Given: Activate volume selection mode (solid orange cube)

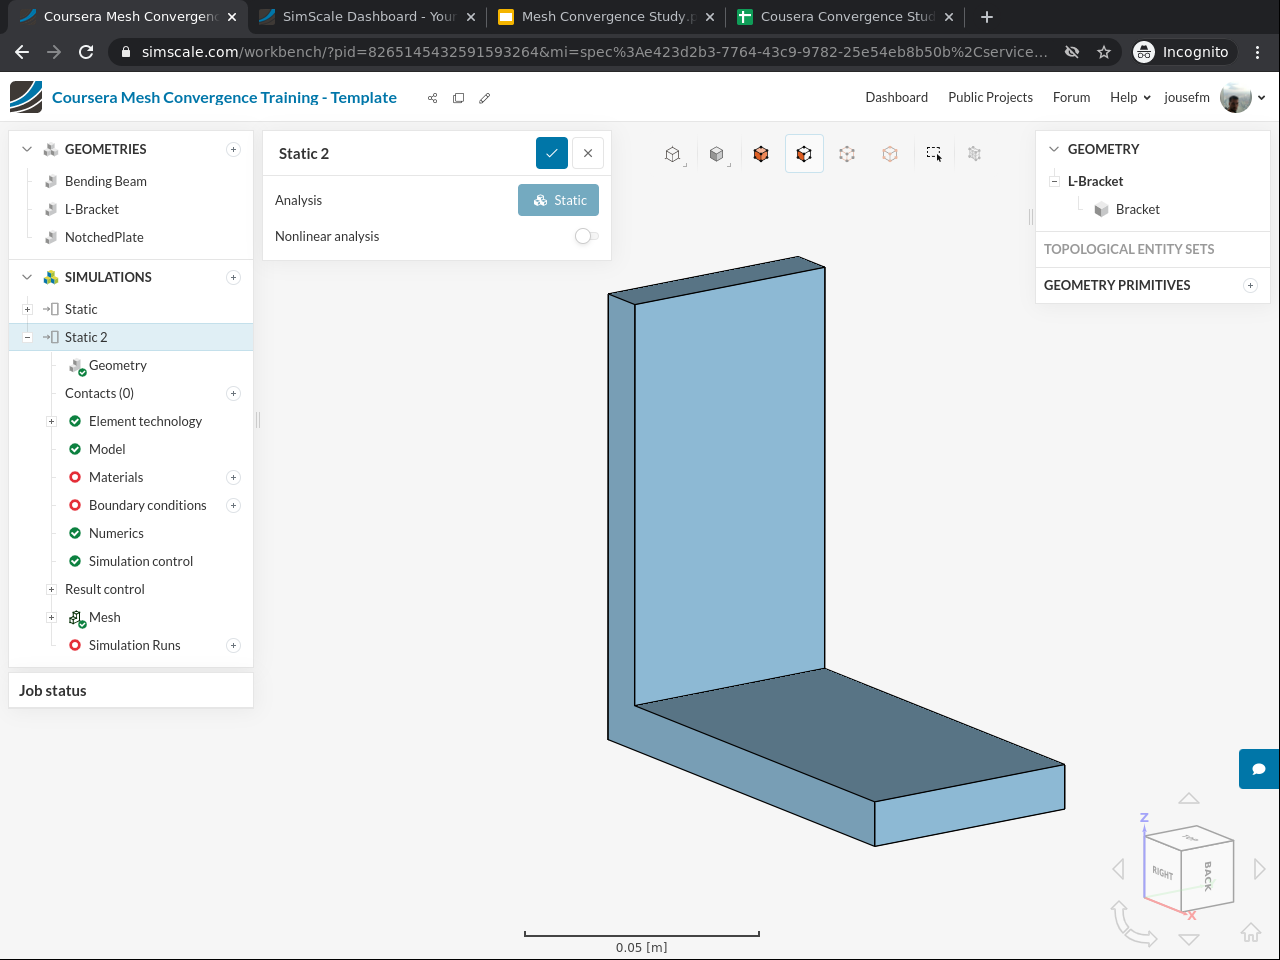Looking at the screenshot, I should [x=761, y=154].
